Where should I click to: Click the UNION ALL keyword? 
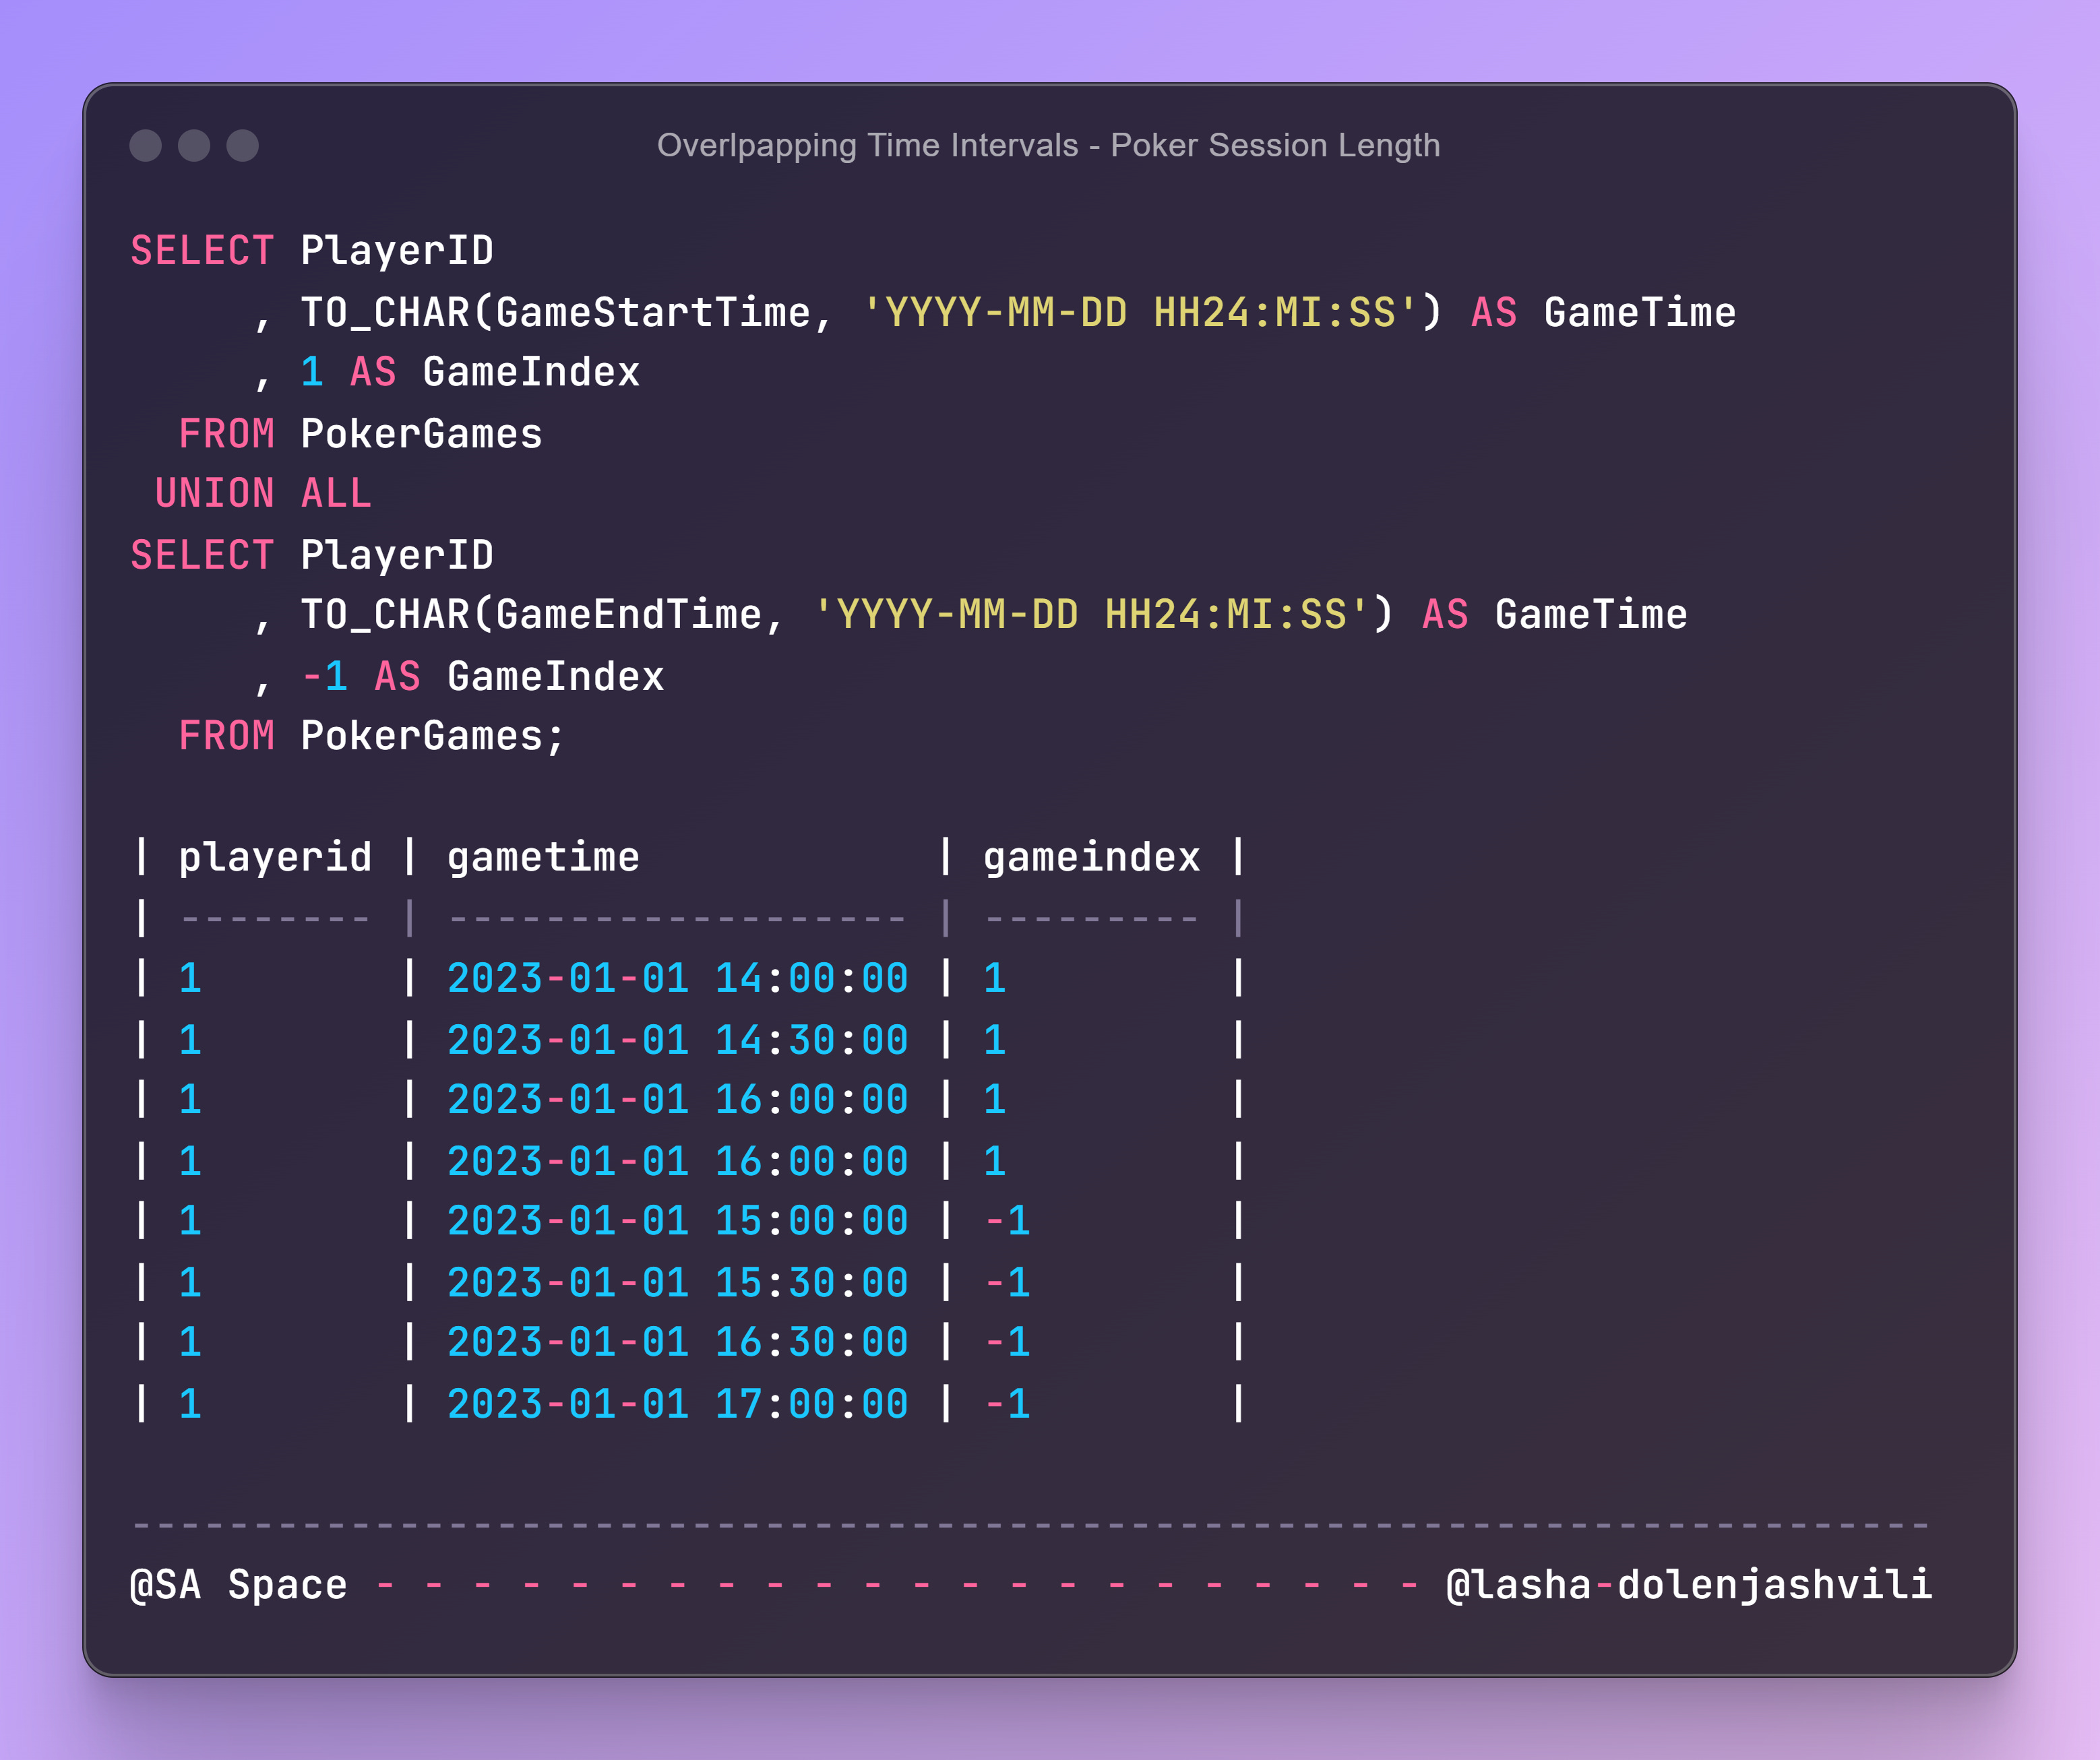pos(263,493)
